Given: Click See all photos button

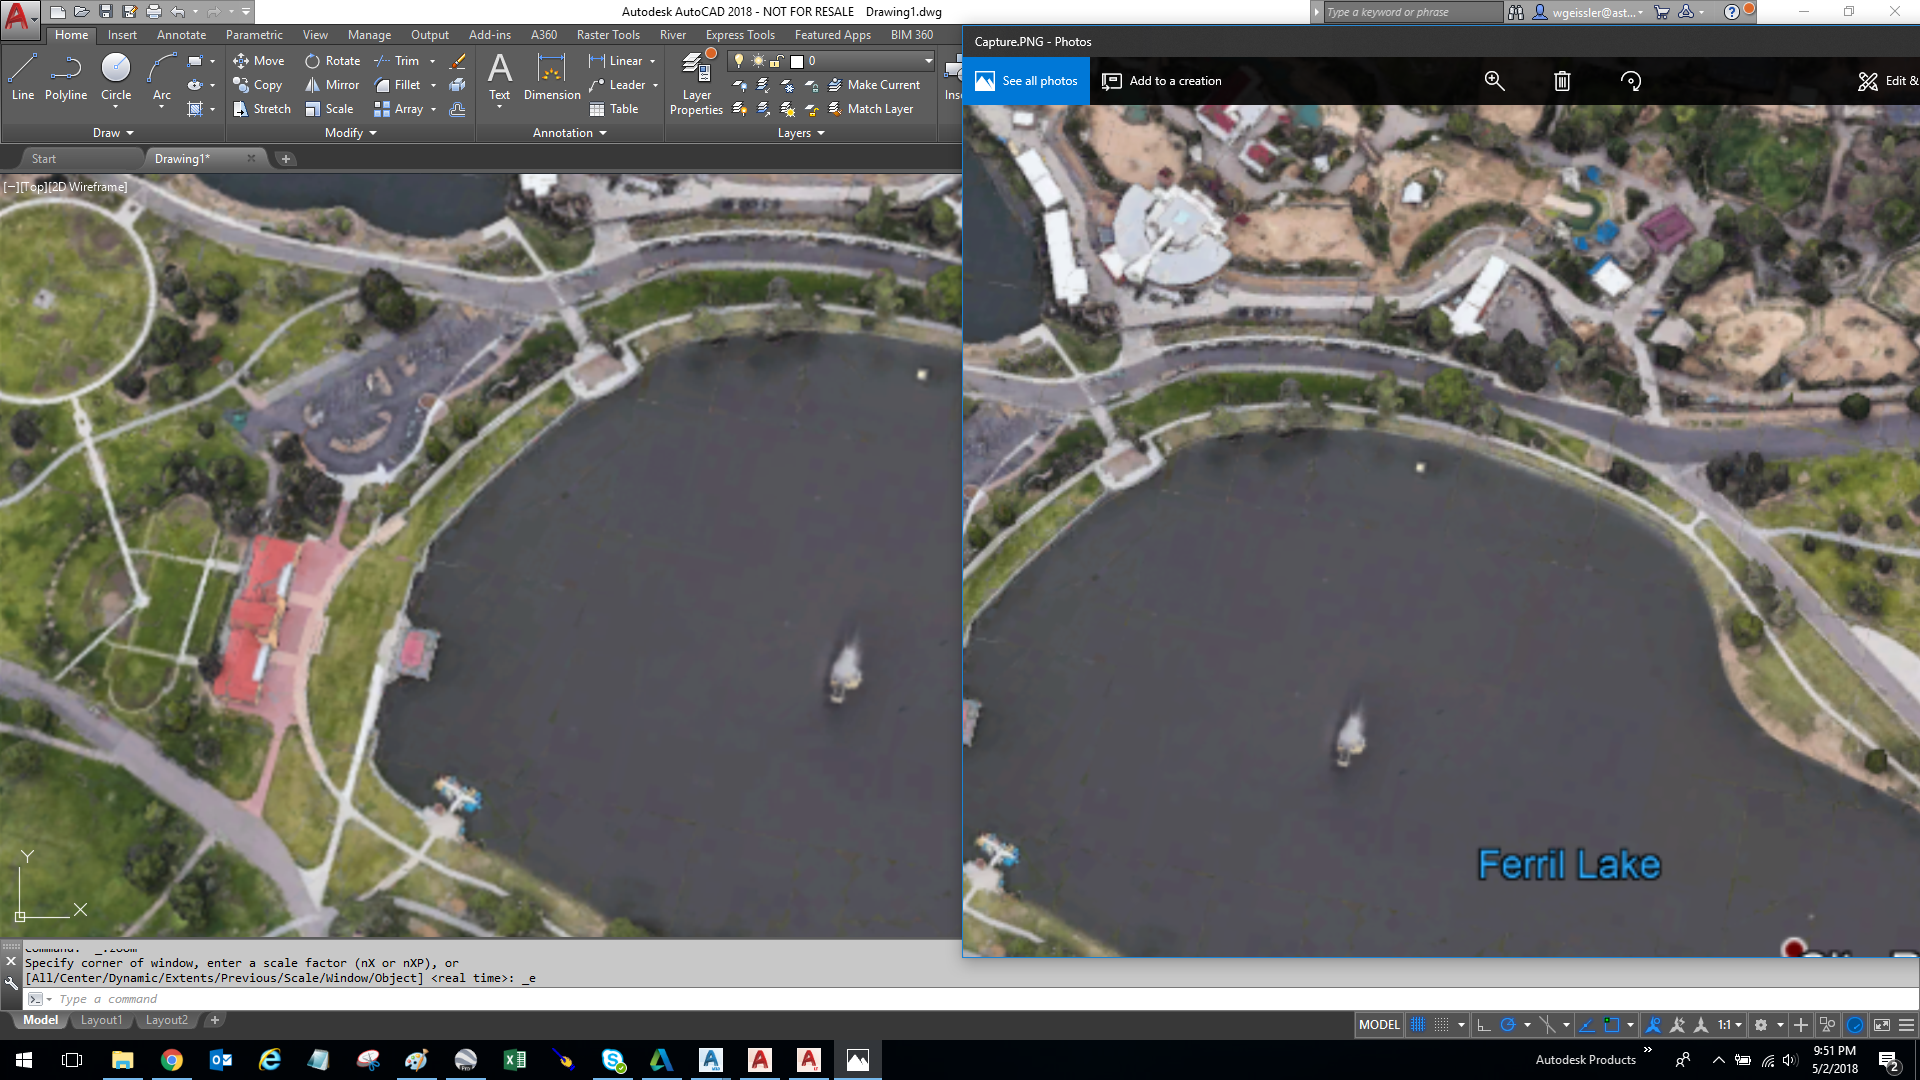Looking at the screenshot, I should pos(1027,81).
